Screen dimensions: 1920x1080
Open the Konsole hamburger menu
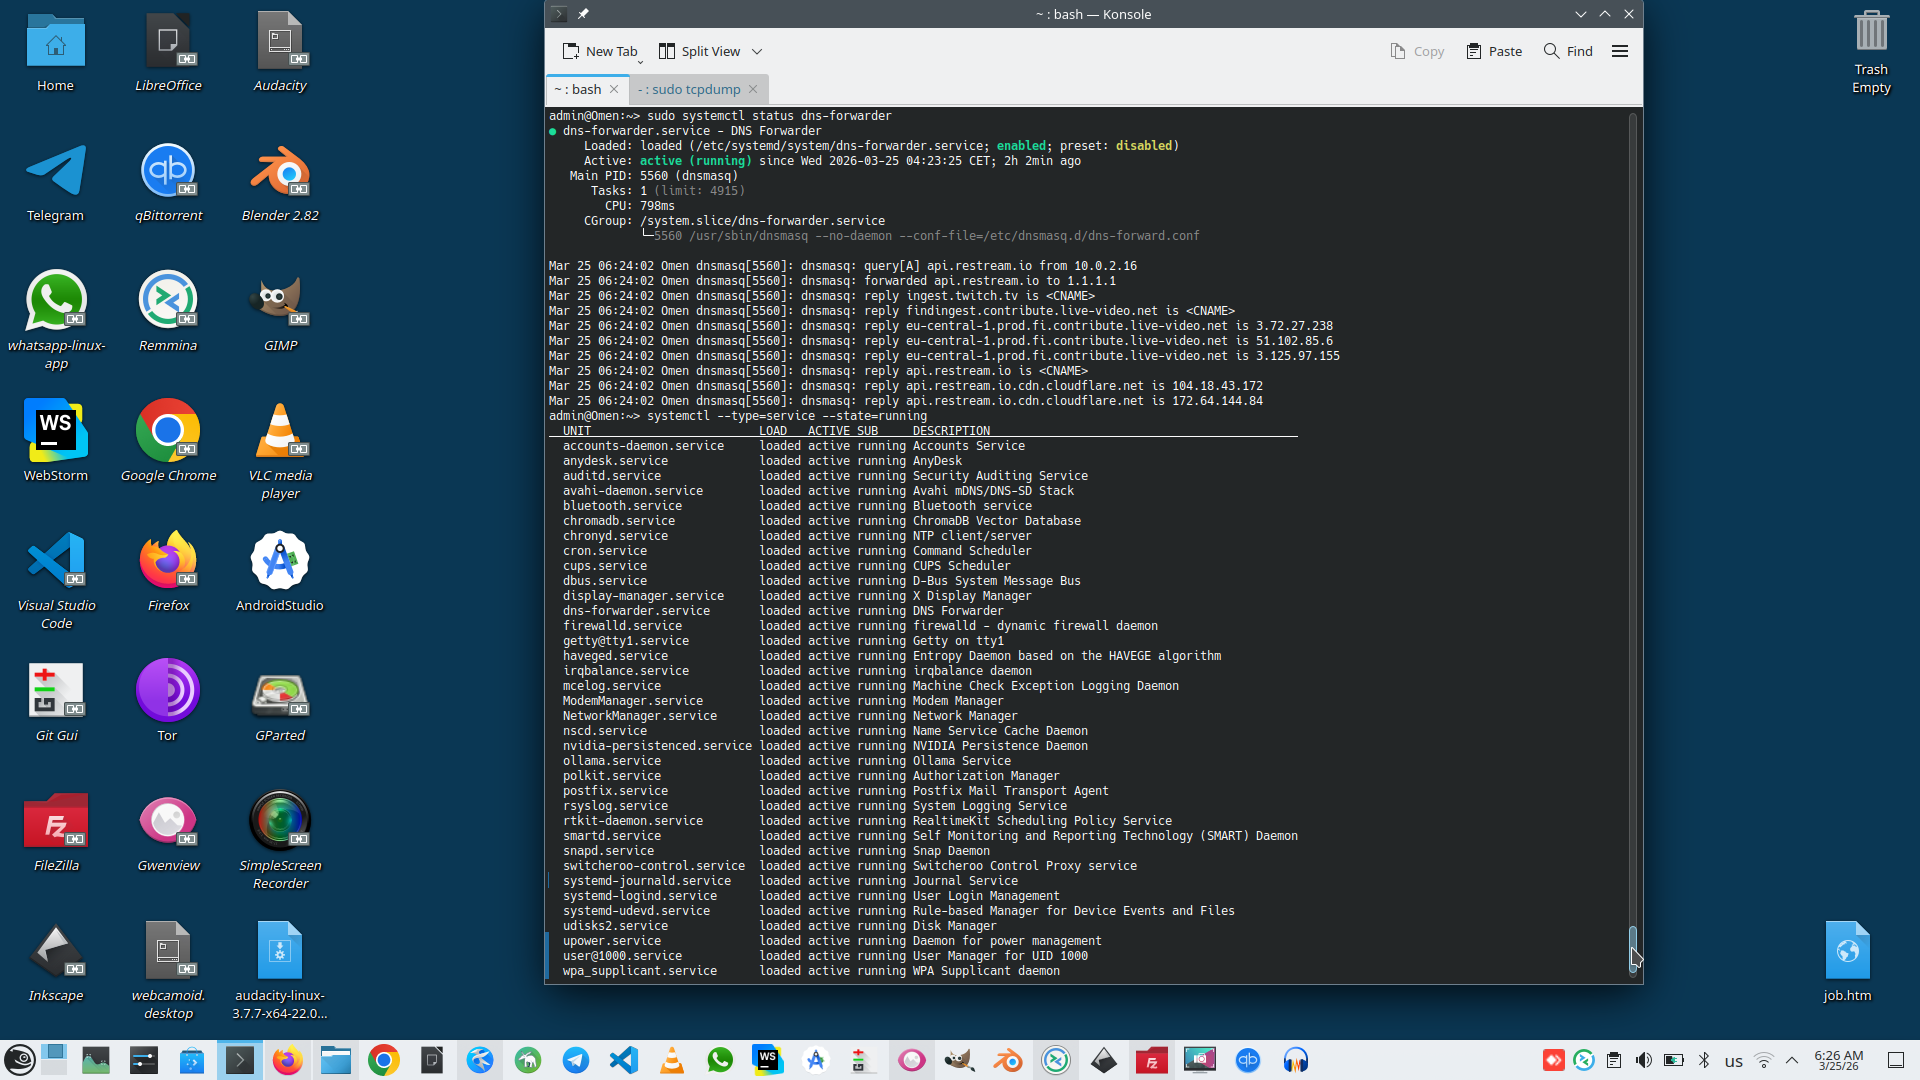(1620, 51)
